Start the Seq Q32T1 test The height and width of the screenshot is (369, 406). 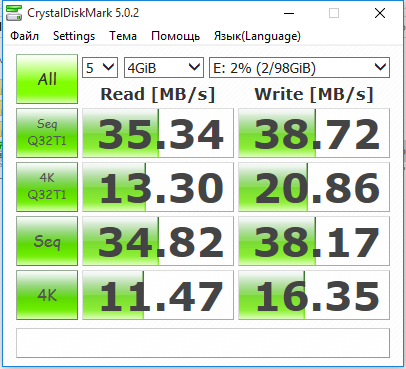click(x=47, y=133)
